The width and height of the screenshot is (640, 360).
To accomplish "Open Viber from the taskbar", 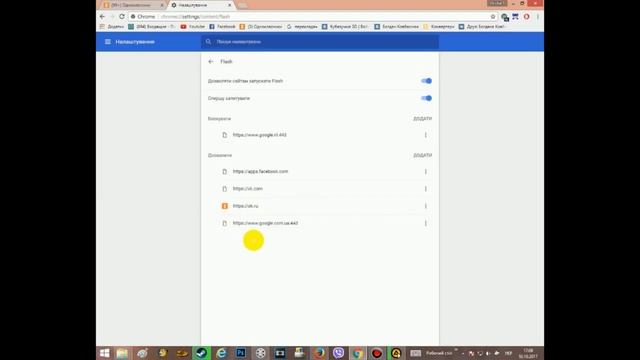I will point(338,353).
